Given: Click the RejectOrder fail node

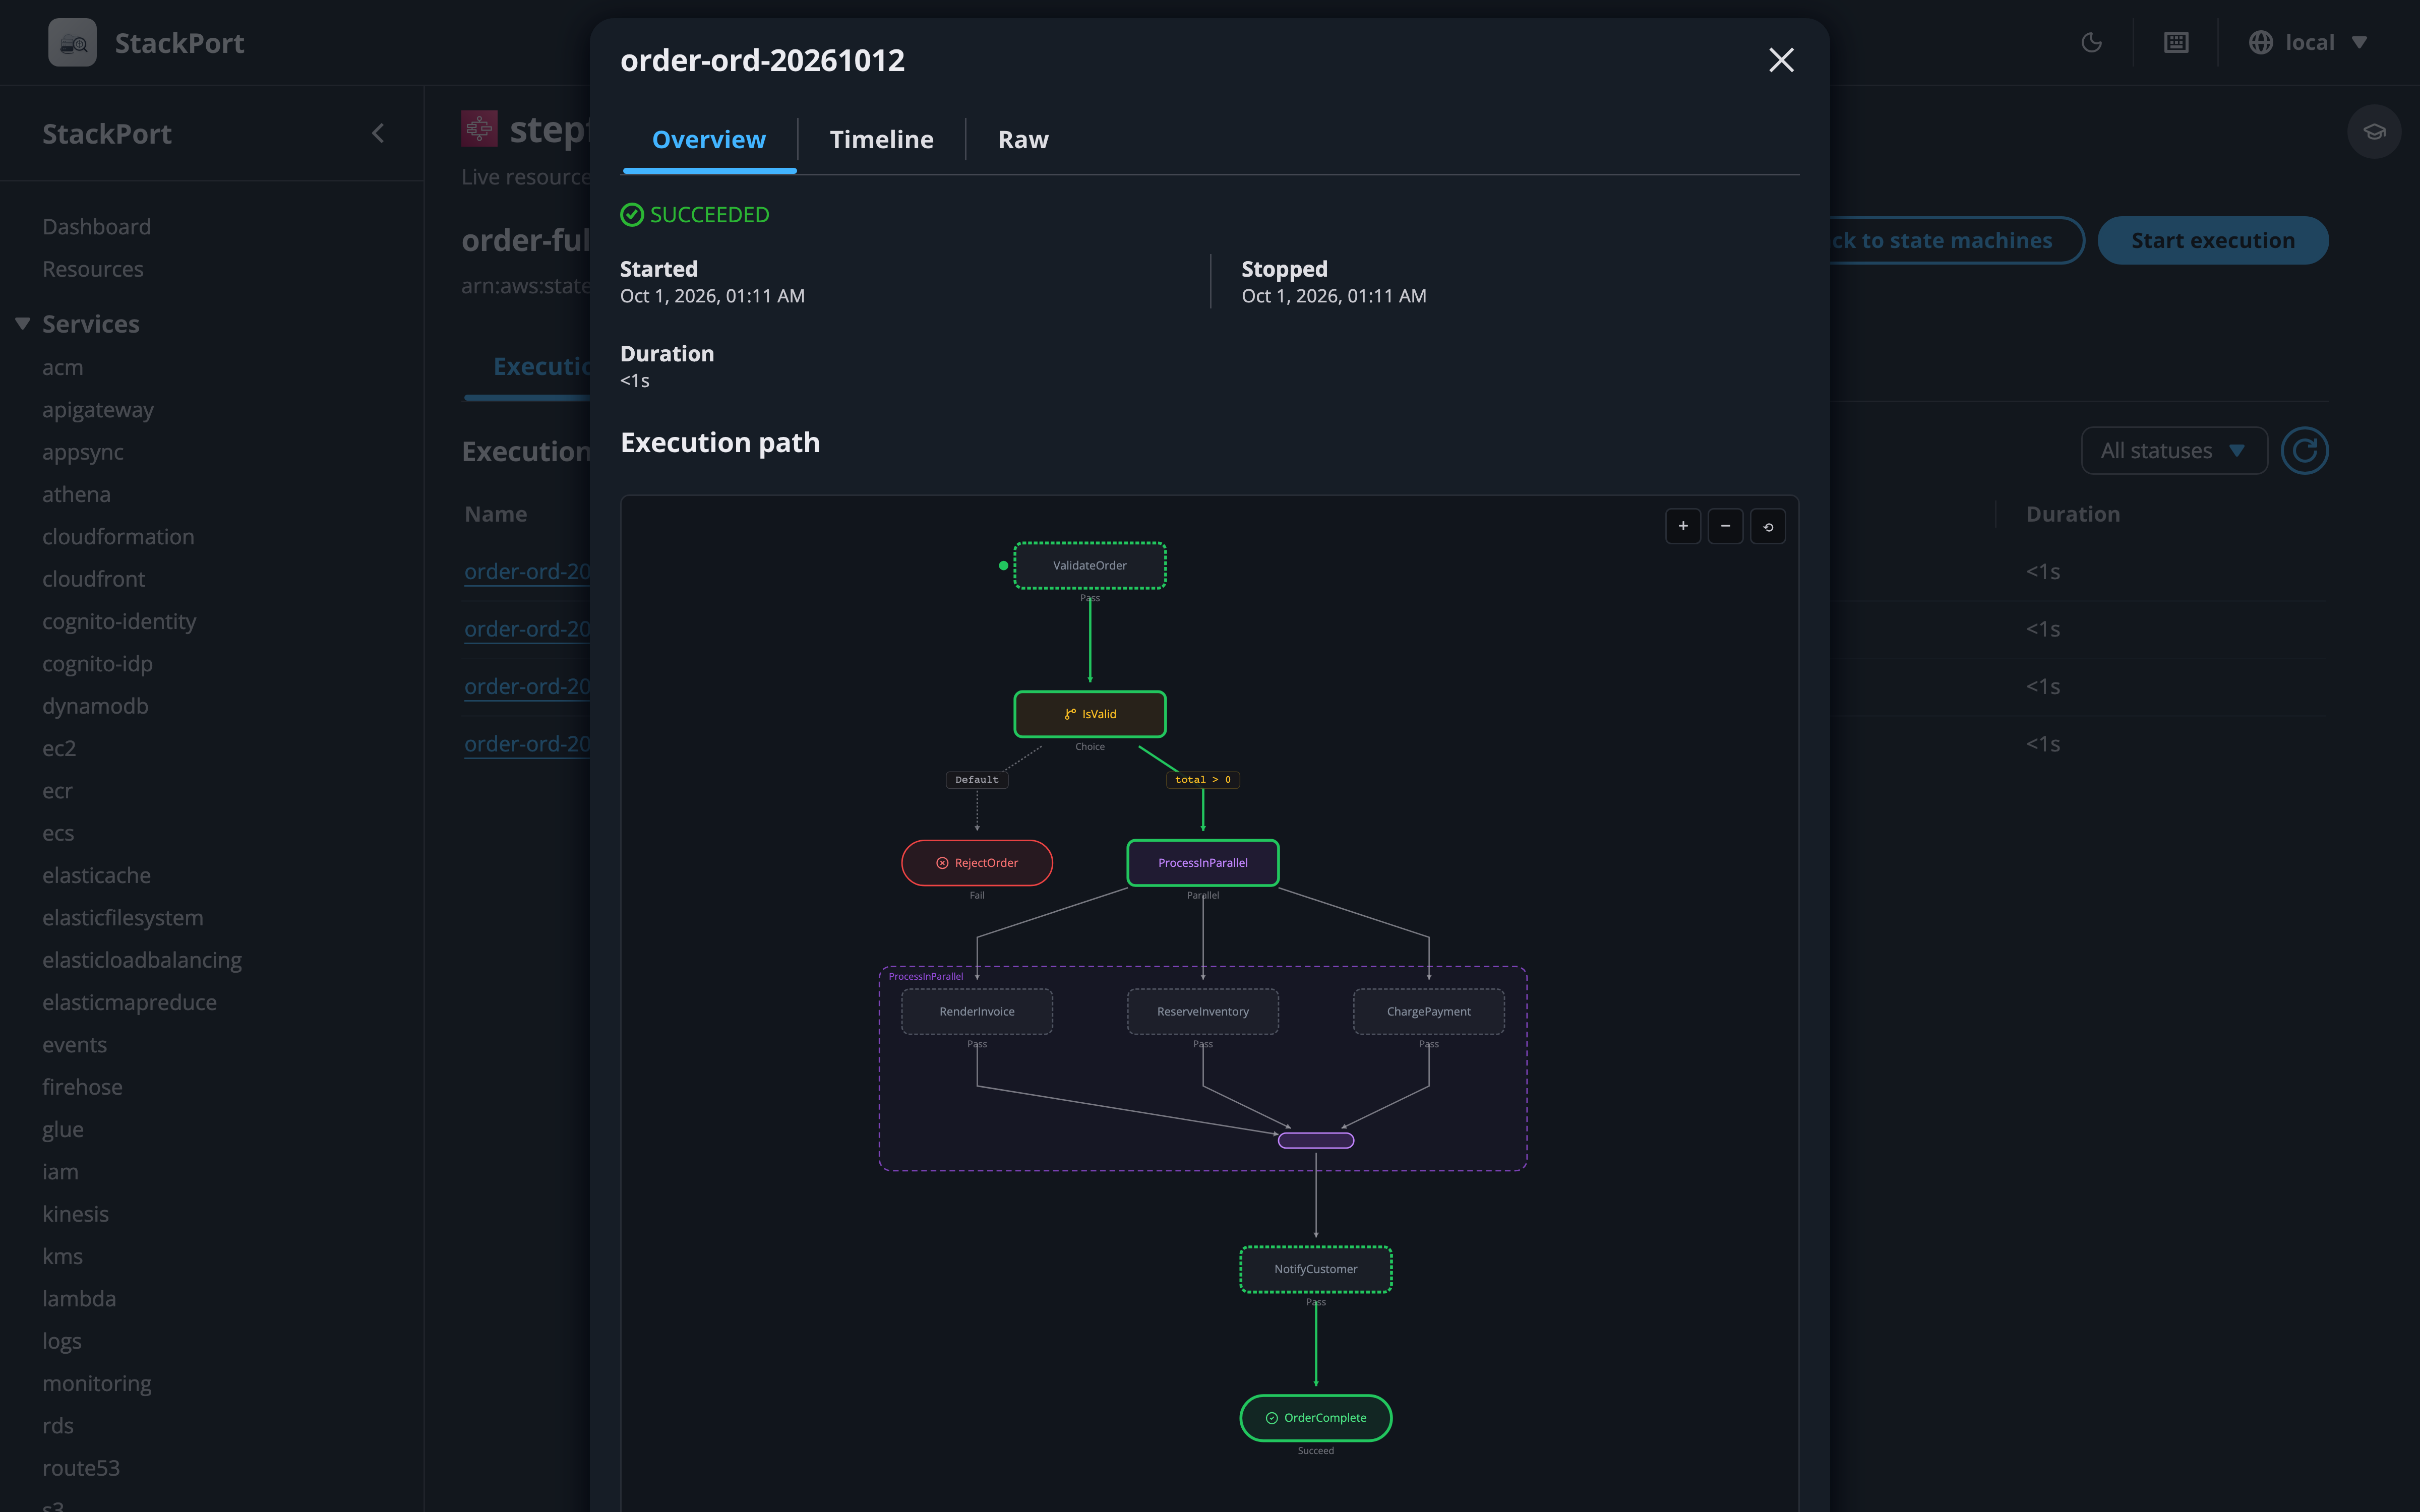Looking at the screenshot, I should (977, 863).
